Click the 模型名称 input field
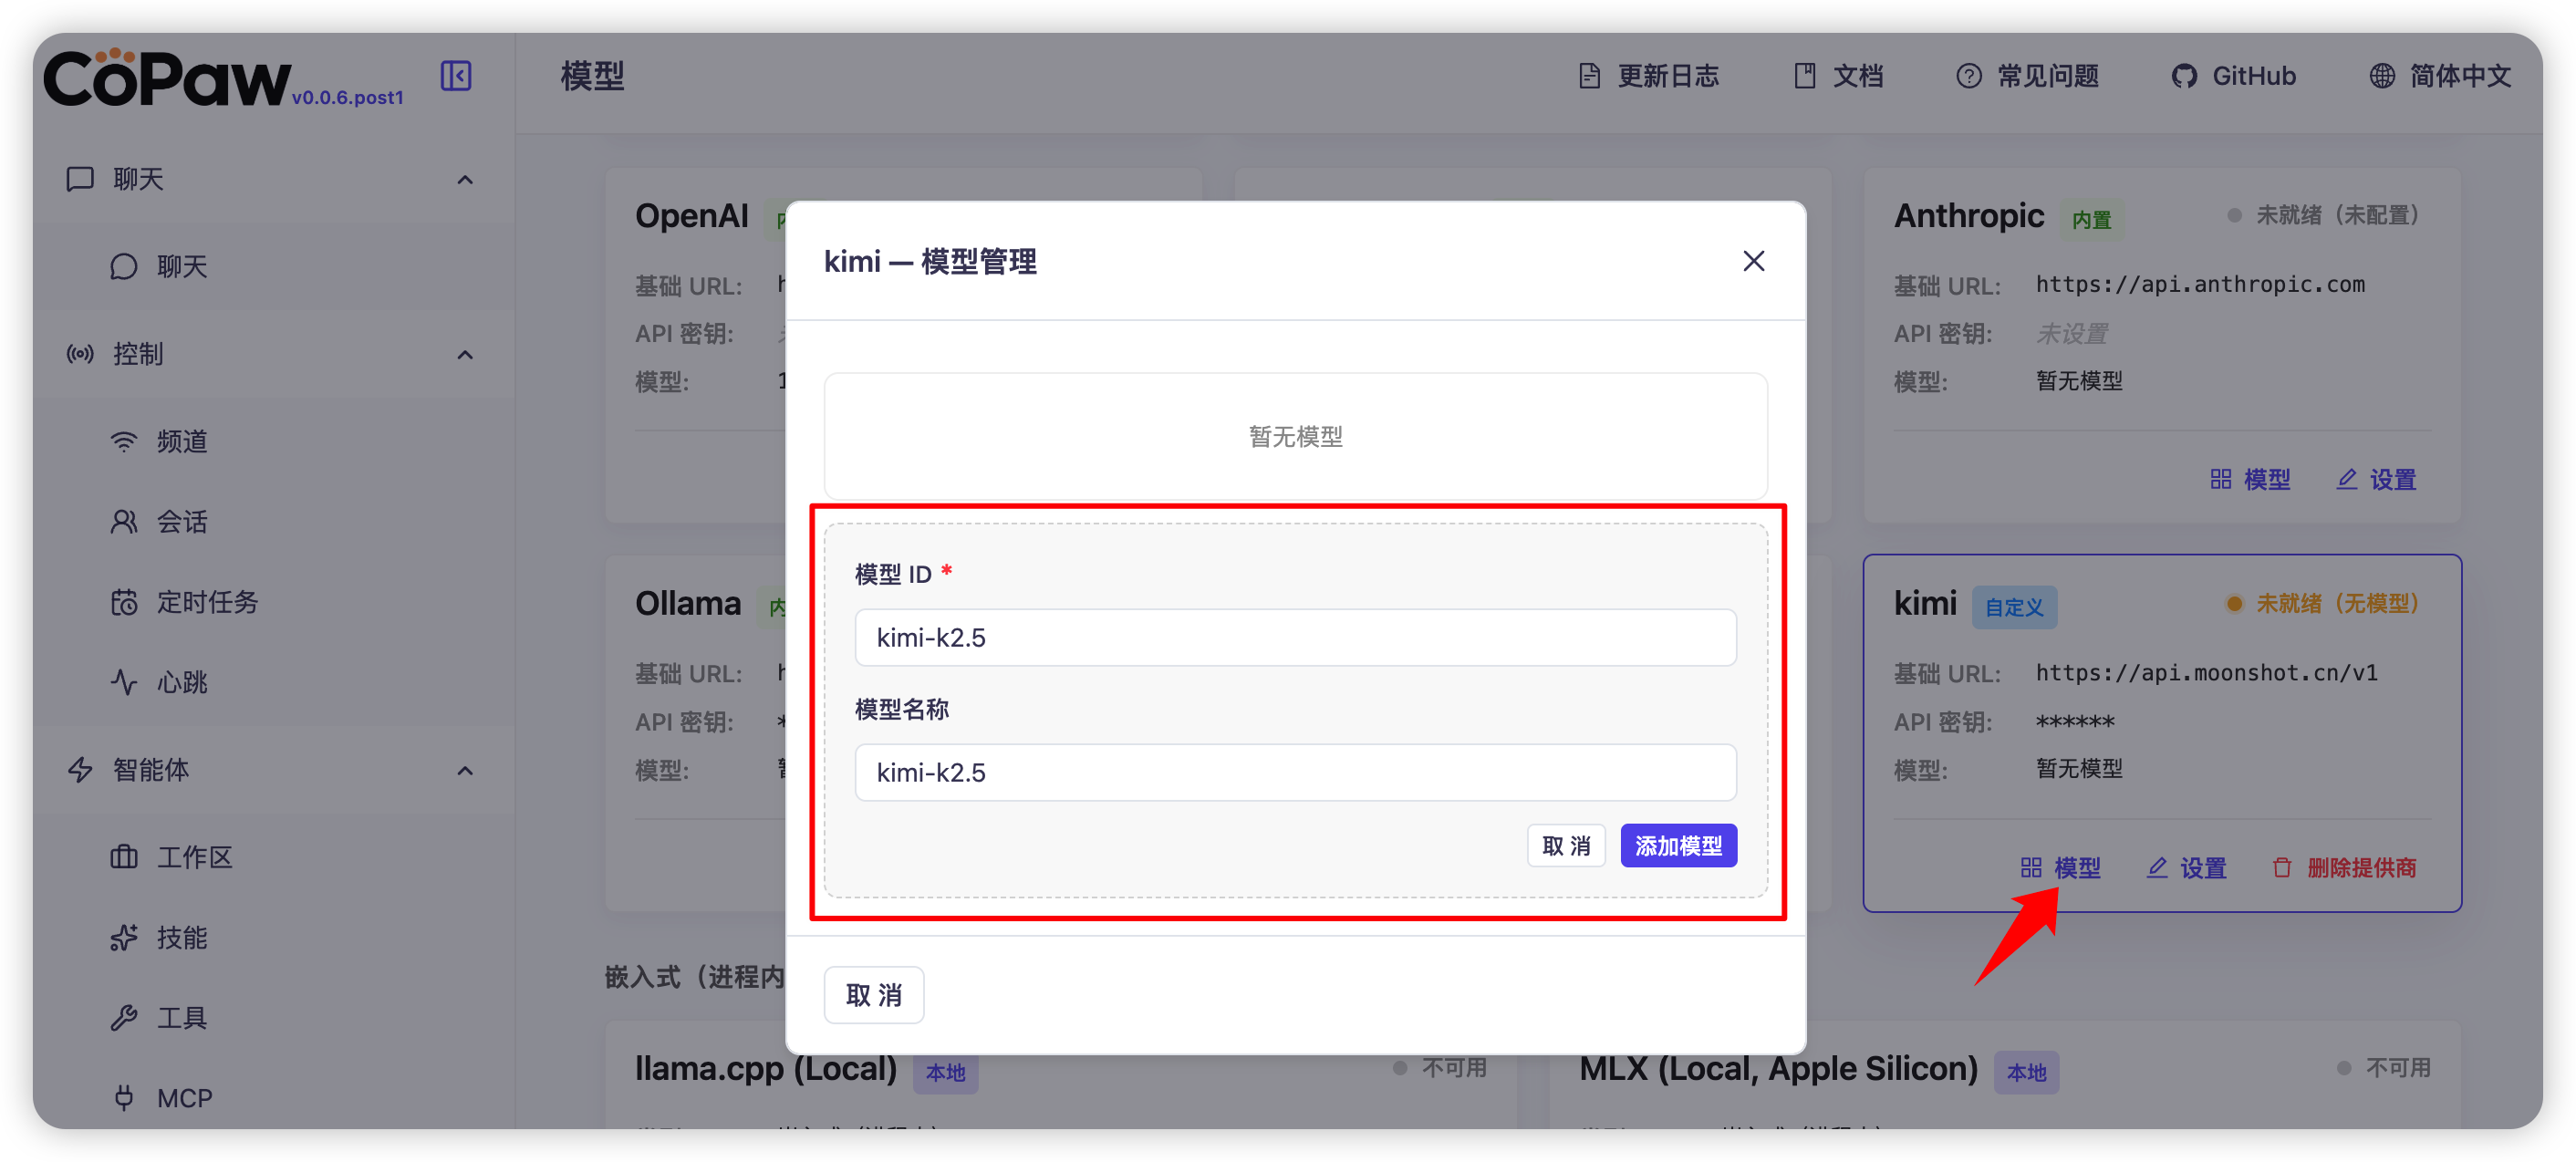The image size is (2576, 1162). click(x=1295, y=772)
